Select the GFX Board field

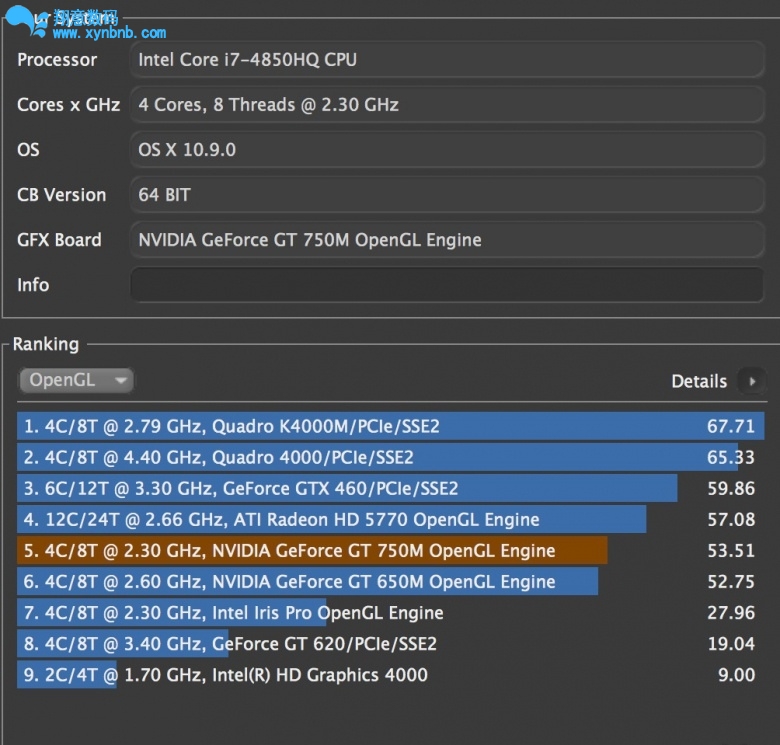(447, 240)
